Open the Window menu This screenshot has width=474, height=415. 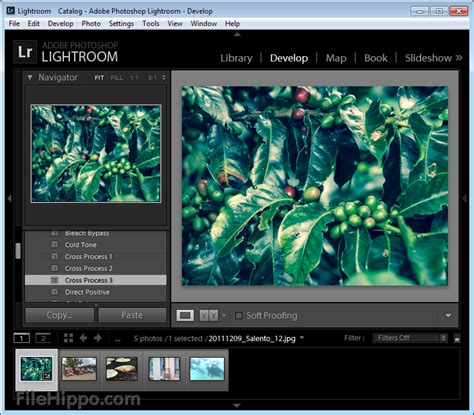204,24
